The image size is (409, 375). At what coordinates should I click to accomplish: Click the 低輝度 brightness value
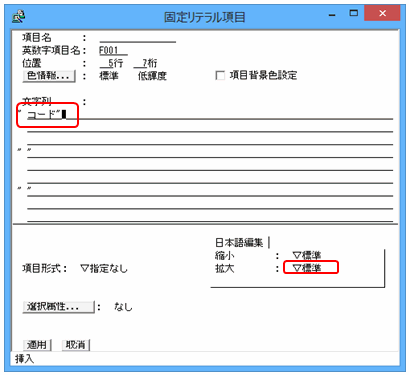coord(152,76)
